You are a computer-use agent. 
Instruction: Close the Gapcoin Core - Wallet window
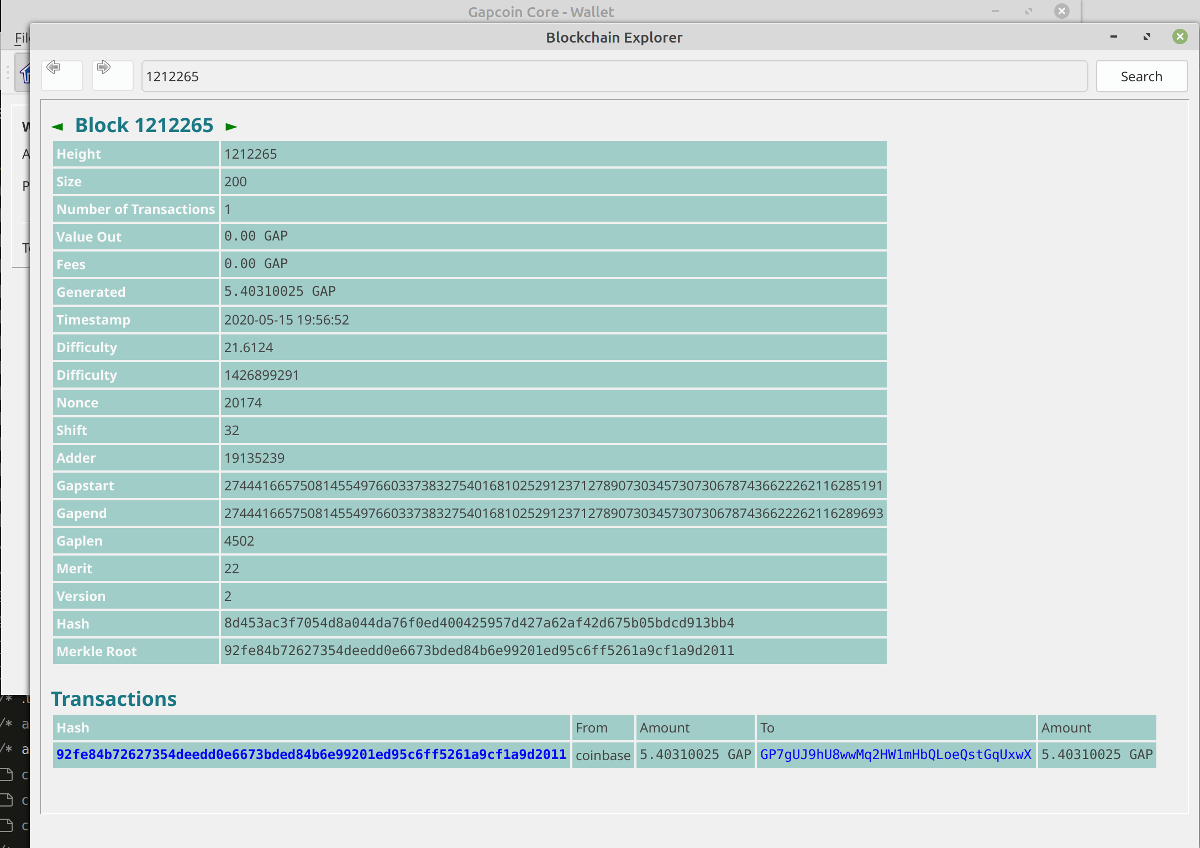click(x=1062, y=11)
